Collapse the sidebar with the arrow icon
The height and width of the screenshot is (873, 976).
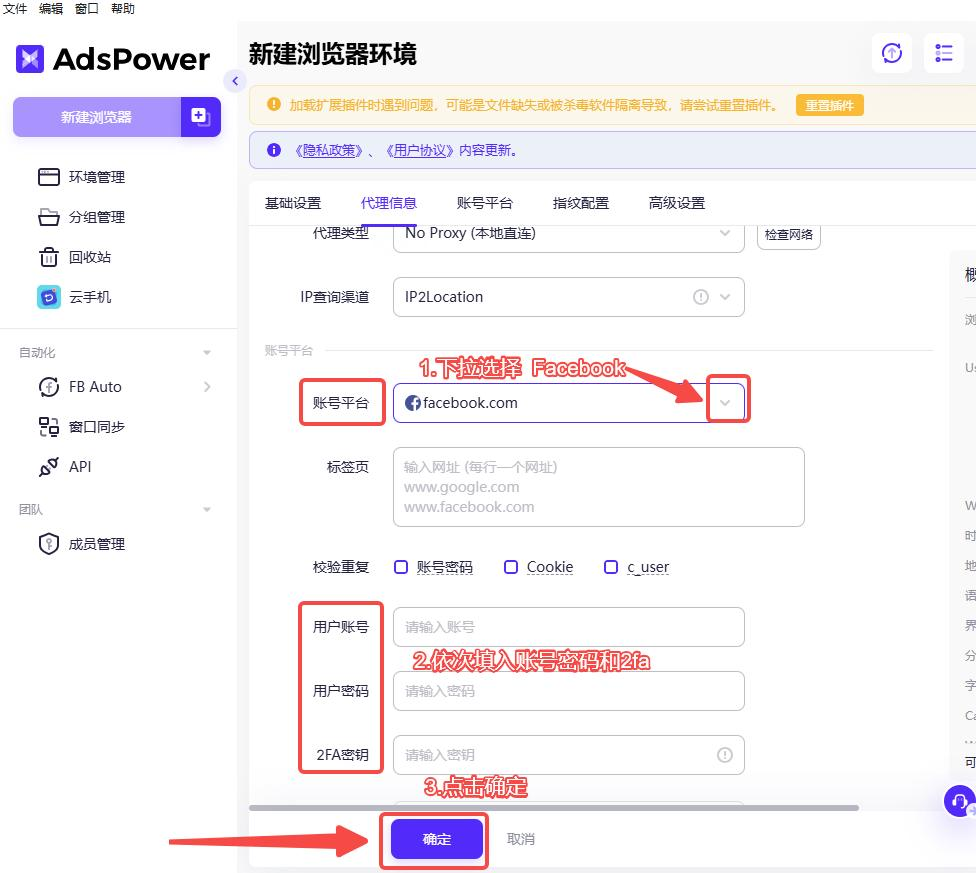click(235, 81)
